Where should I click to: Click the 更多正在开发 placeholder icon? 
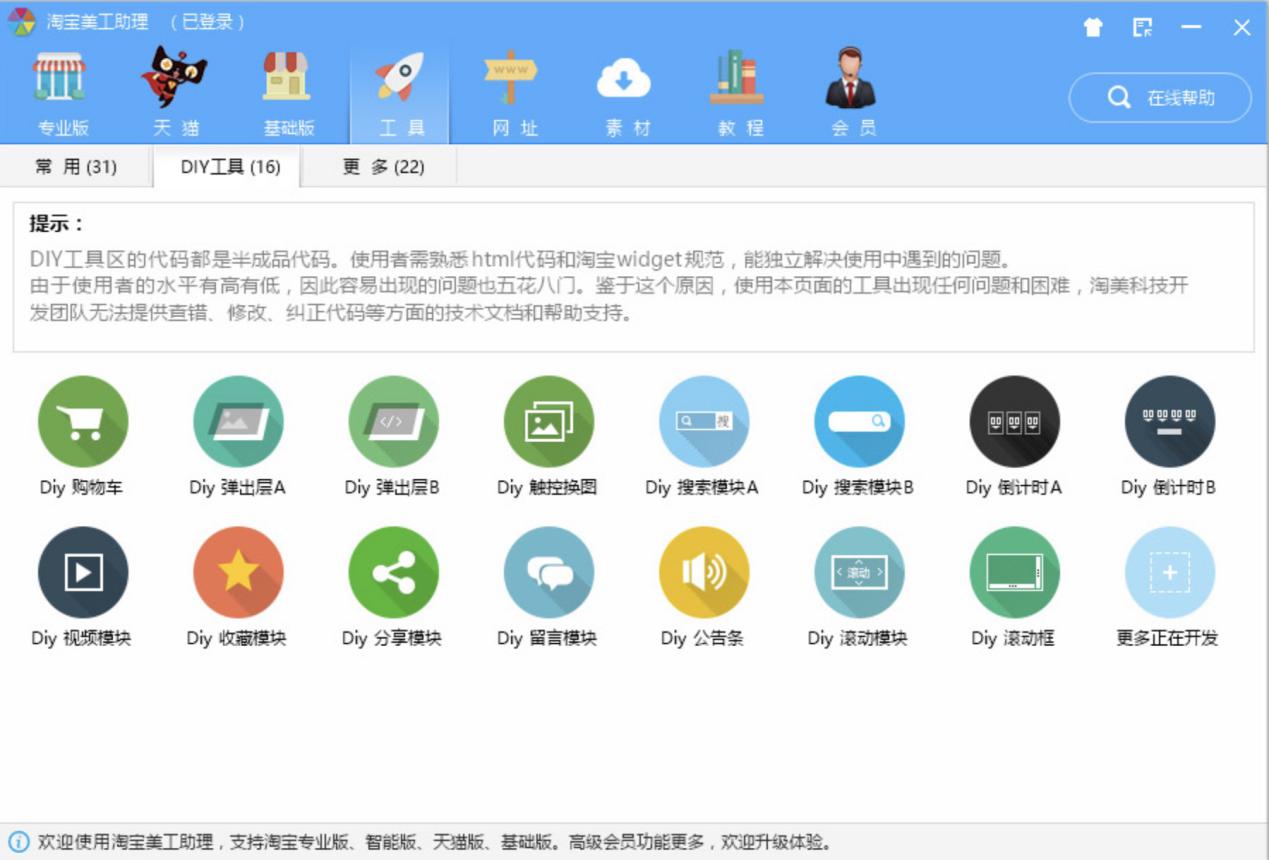coord(1169,572)
